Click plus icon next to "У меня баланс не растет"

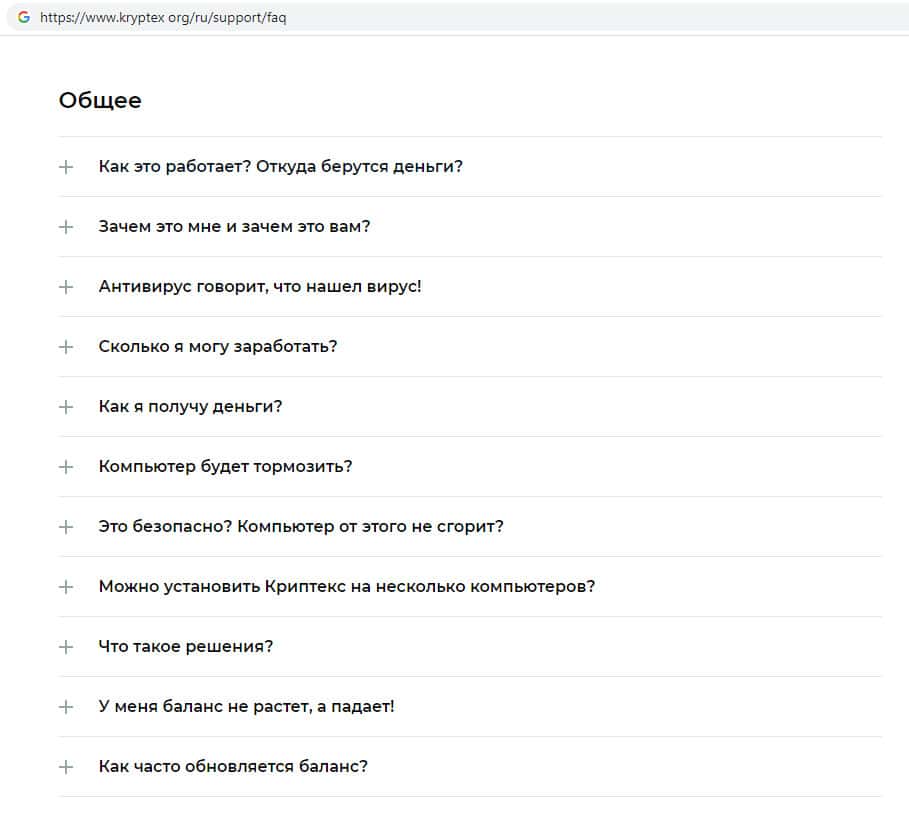(66, 707)
